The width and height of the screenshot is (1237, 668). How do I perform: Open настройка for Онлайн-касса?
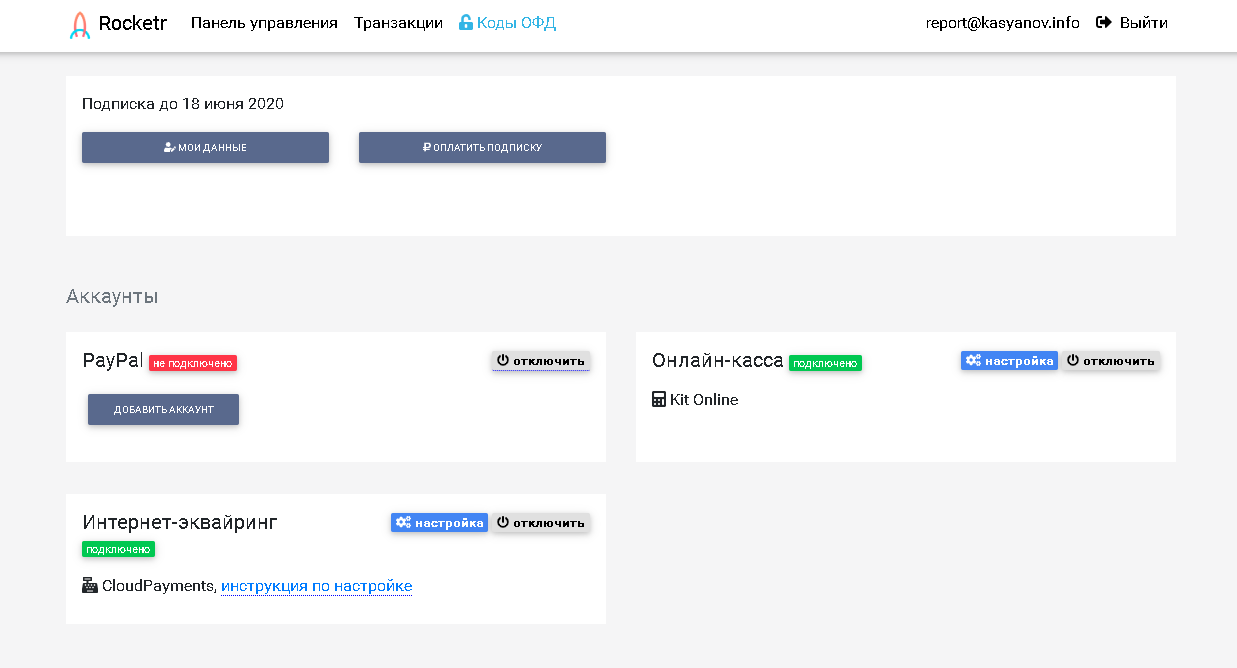[1009, 361]
